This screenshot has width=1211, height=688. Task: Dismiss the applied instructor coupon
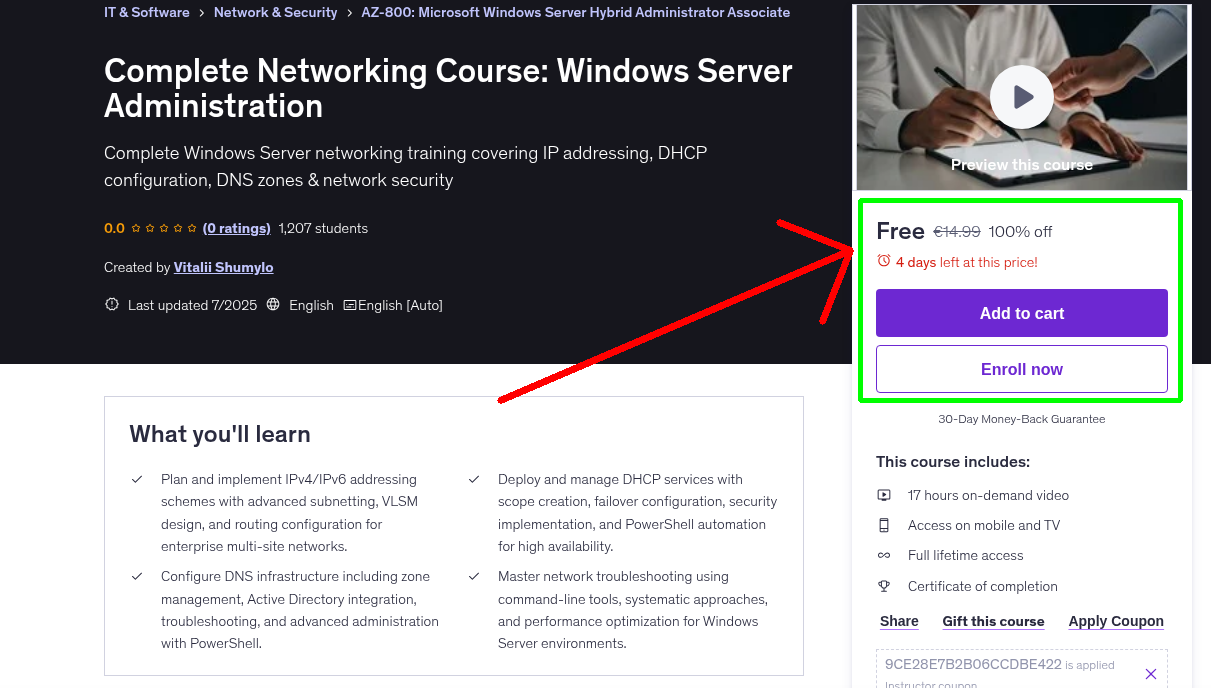click(1151, 672)
